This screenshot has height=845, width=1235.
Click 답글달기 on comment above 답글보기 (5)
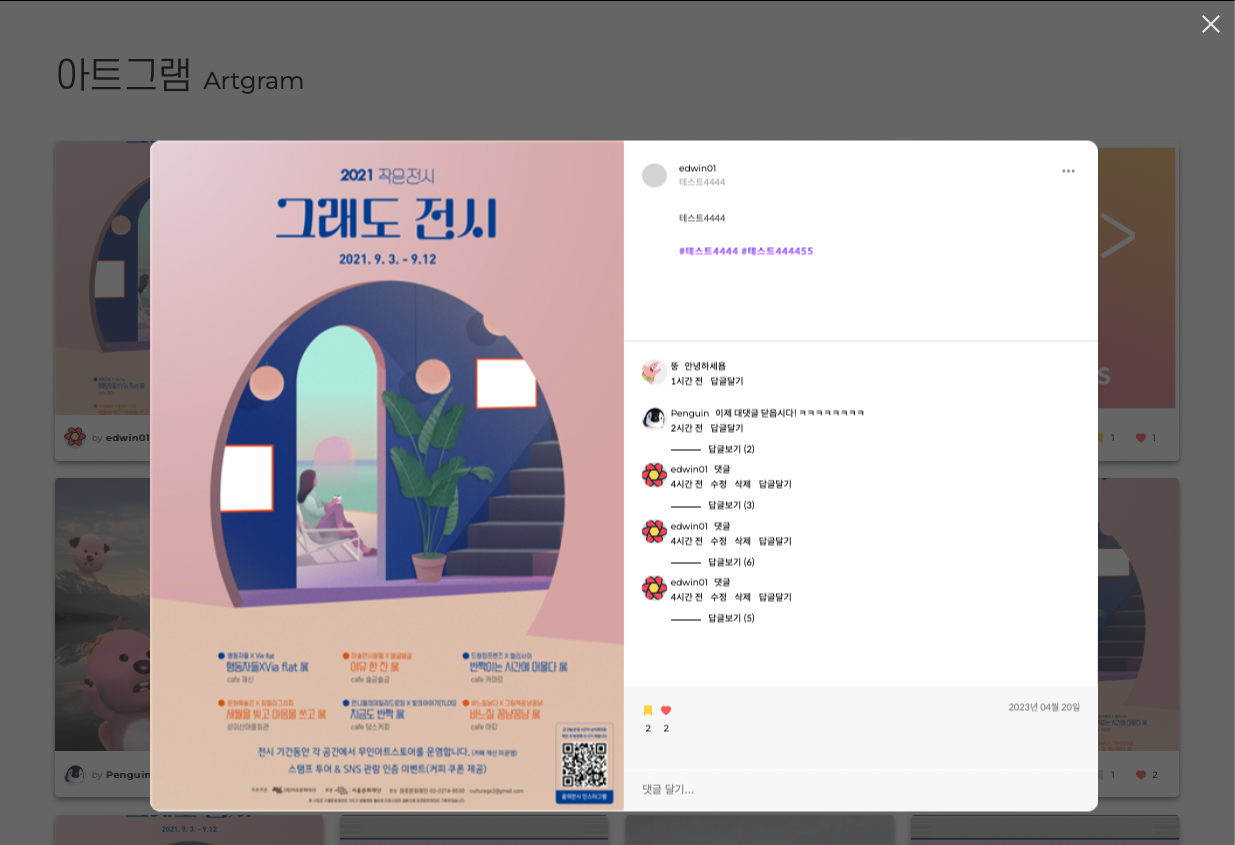click(775, 597)
